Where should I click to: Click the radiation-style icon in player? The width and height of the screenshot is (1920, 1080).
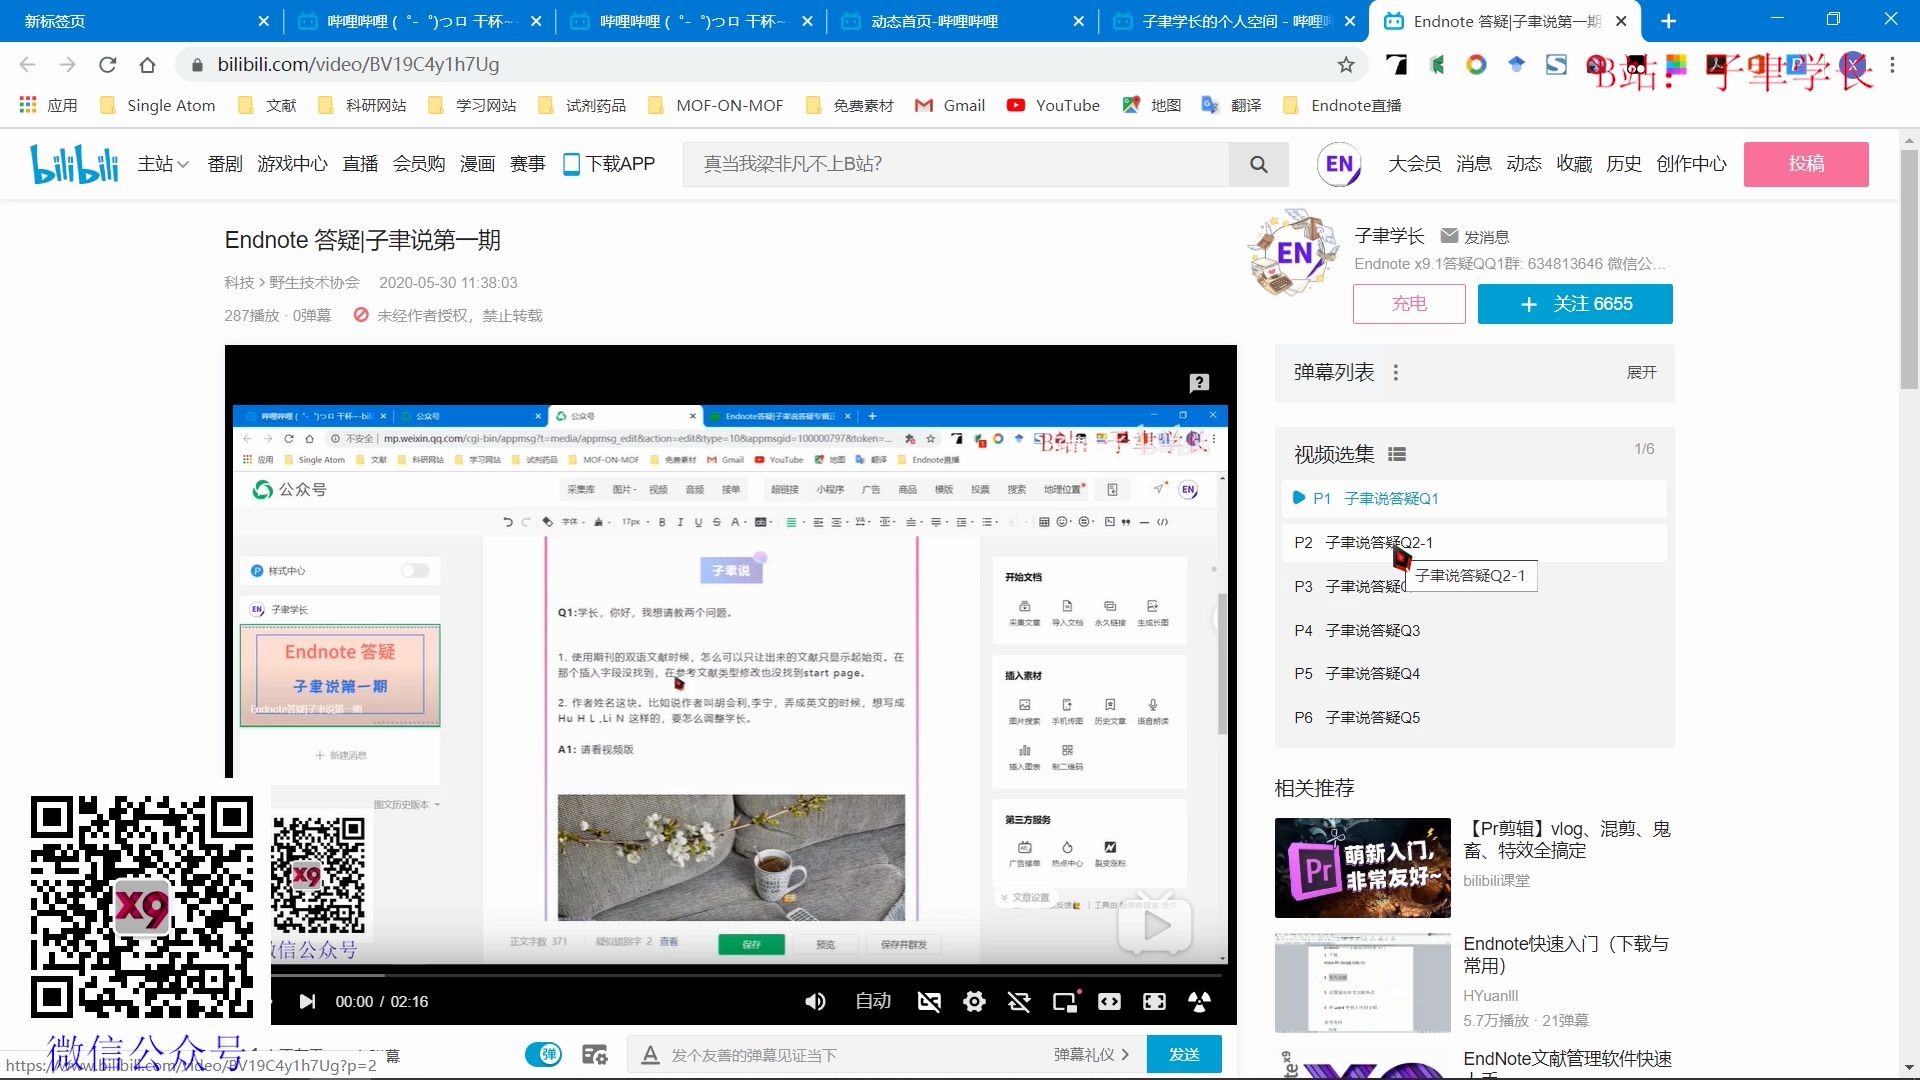click(x=1199, y=1001)
